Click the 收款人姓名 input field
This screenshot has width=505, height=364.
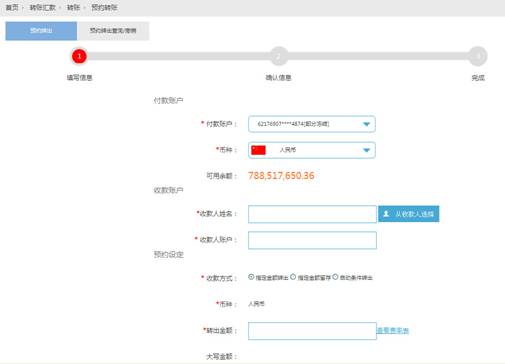tap(312, 214)
